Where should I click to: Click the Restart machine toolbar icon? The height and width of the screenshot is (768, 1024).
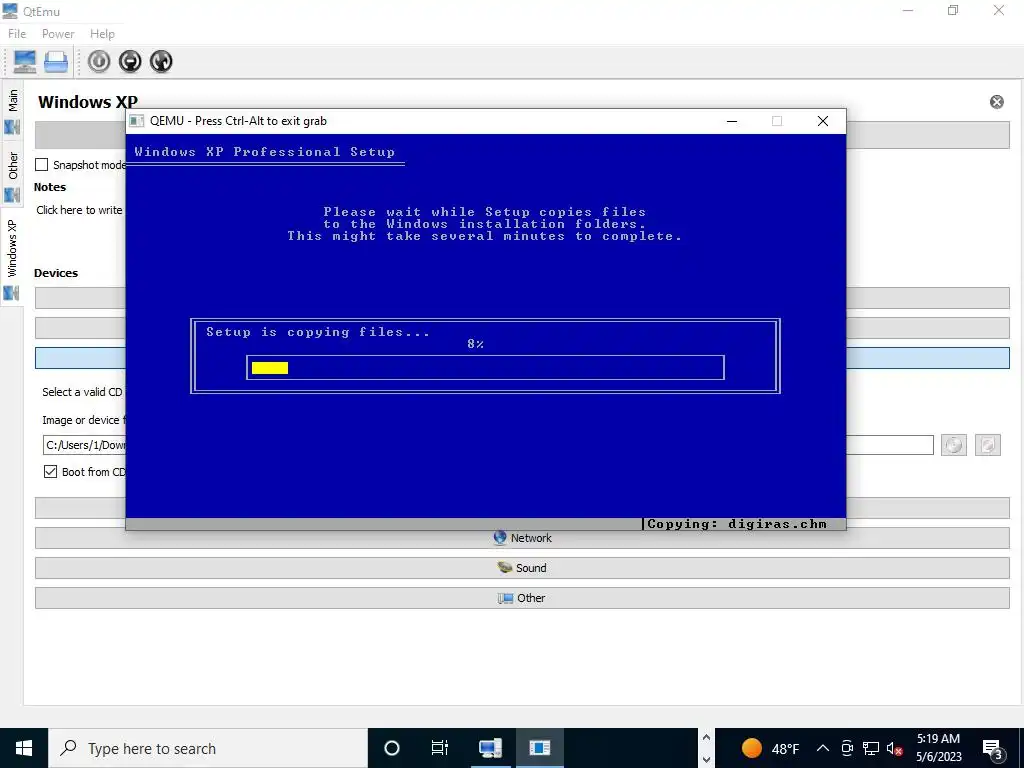click(161, 61)
